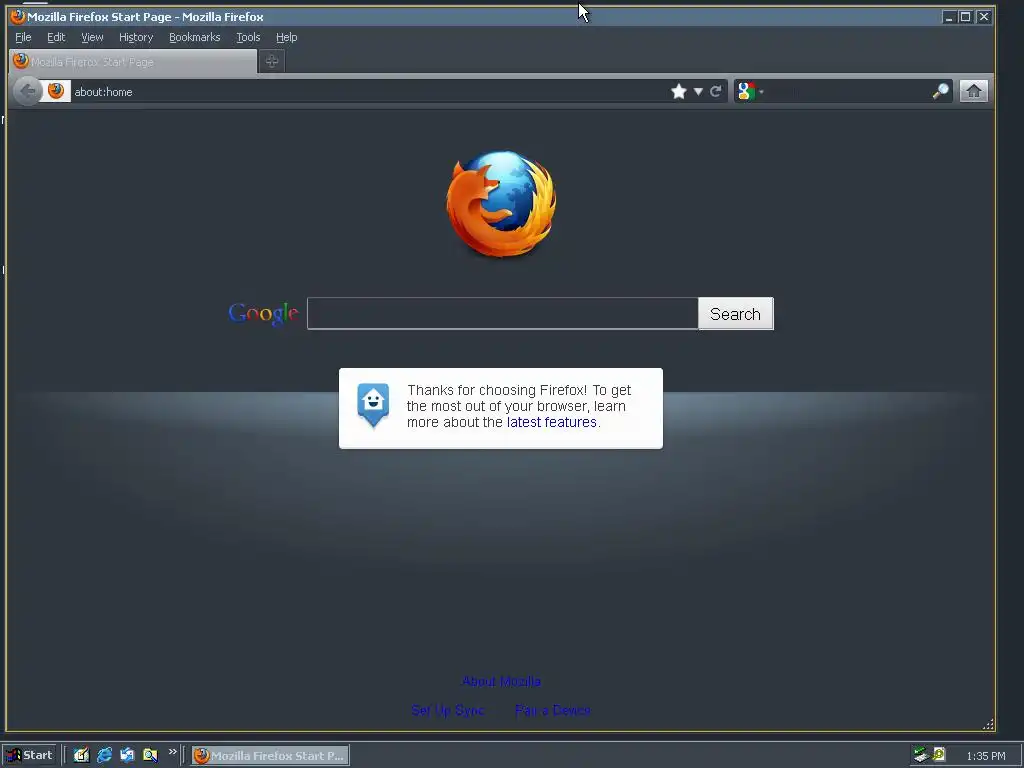The width and height of the screenshot is (1024, 768).
Task: Click the Back arrow button
Action: click(x=27, y=91)
